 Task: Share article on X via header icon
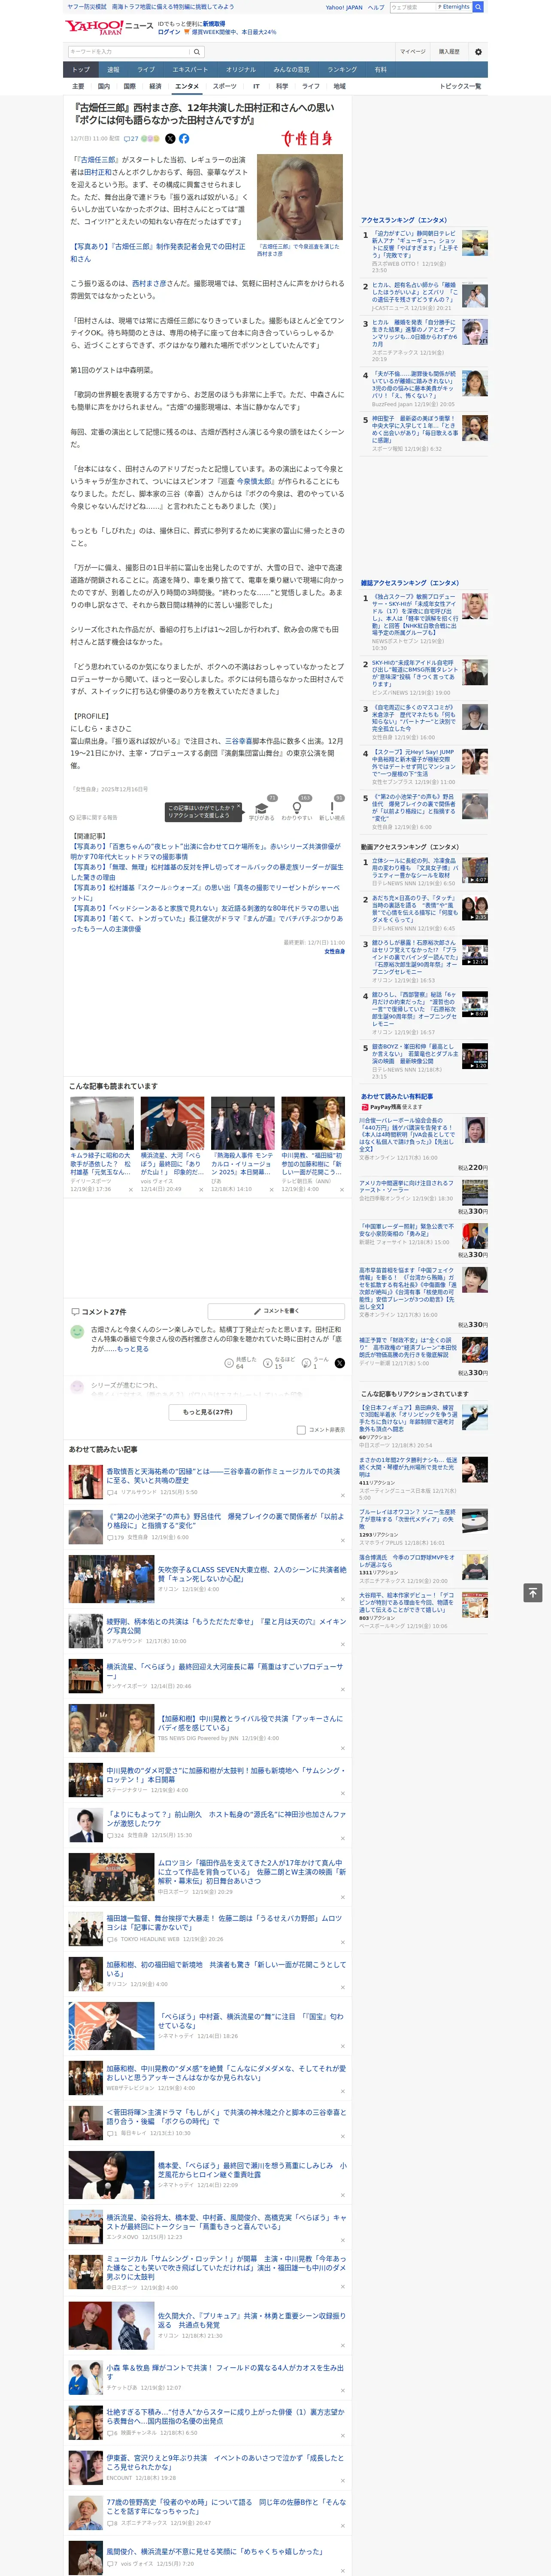[170, 139]
